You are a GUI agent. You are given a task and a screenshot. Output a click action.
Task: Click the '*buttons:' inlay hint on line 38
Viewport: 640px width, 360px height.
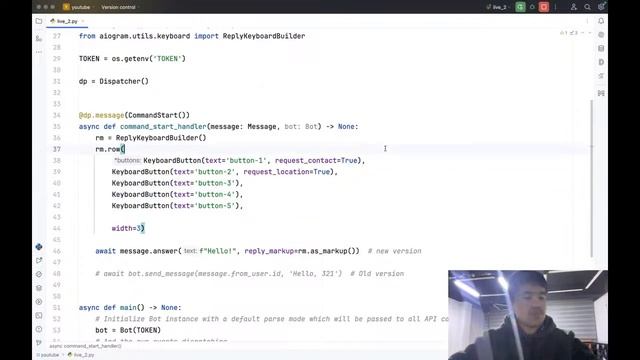pos(127,160)
